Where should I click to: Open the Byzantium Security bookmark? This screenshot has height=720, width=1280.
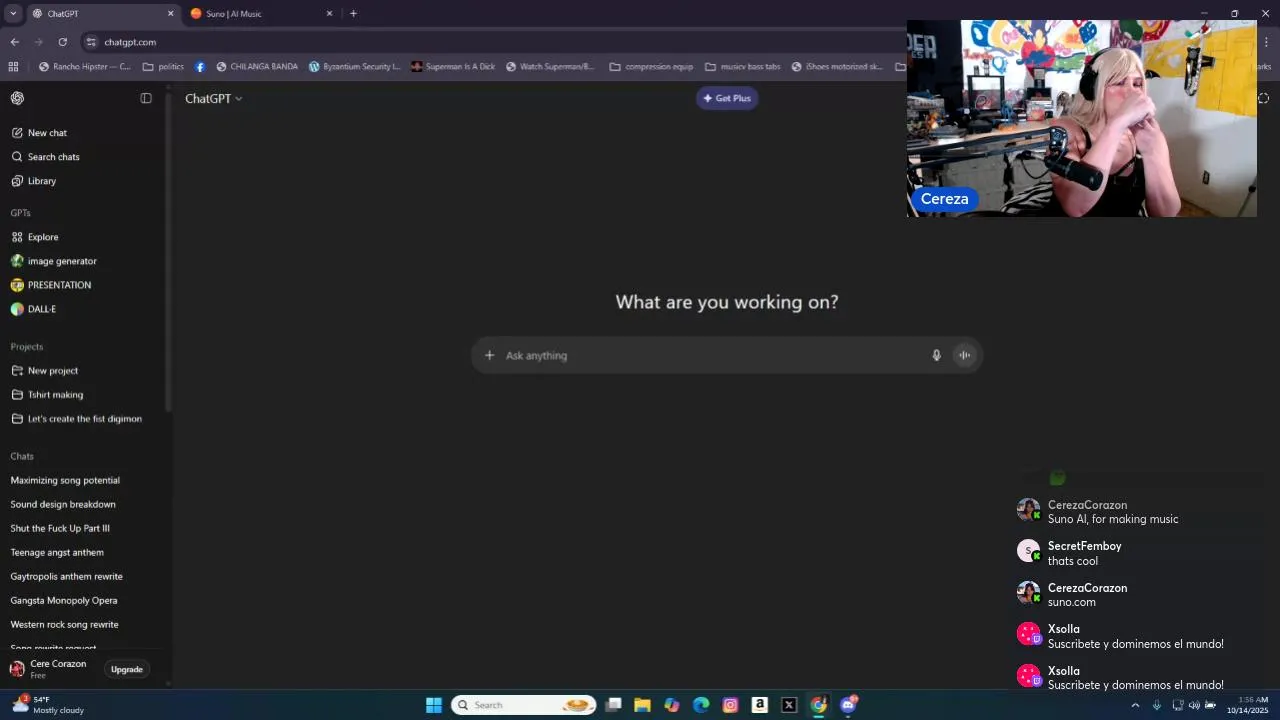354,67
